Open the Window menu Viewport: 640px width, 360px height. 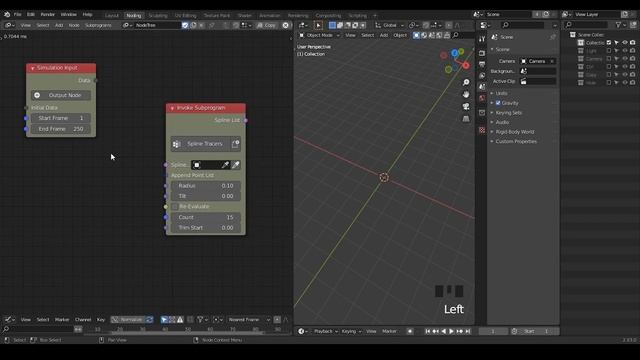[x=69, y=14]
